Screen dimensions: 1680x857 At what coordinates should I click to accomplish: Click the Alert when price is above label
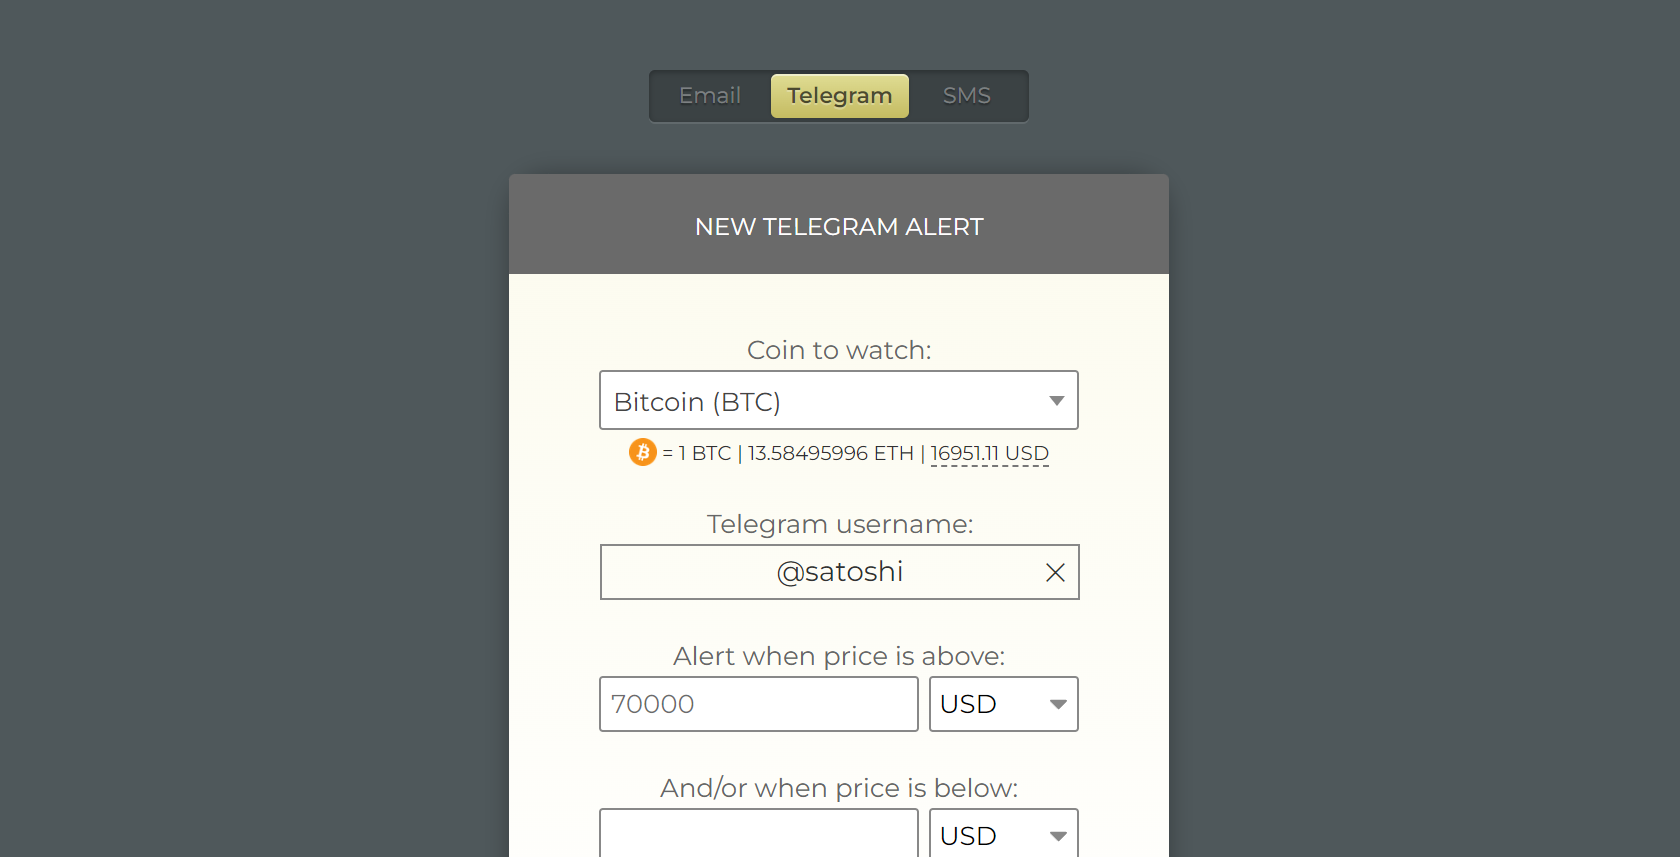pyautogui.click(x=839, y=656)
